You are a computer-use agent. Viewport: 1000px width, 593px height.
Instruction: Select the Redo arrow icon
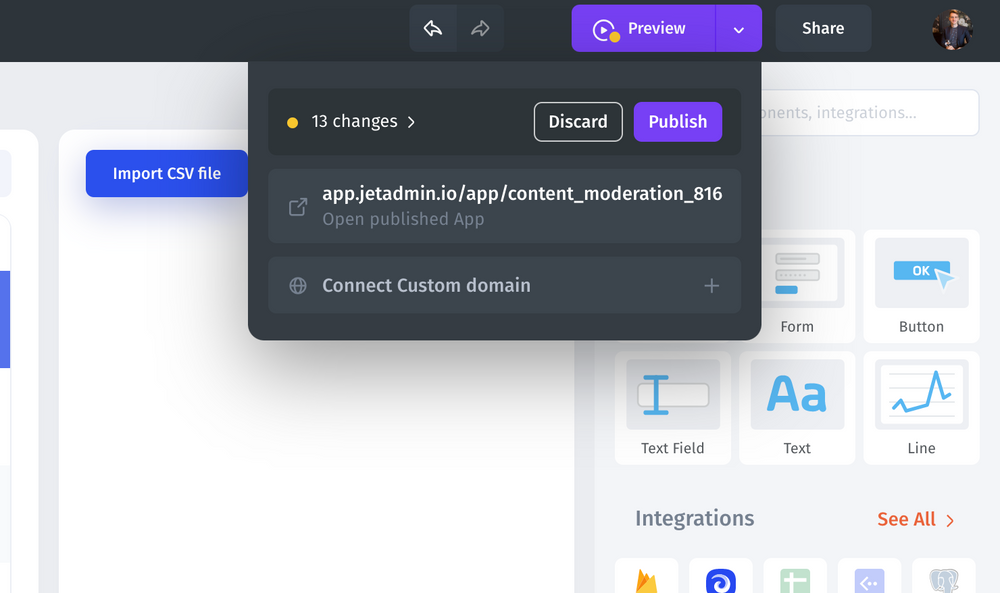click(x=481, y=28)
